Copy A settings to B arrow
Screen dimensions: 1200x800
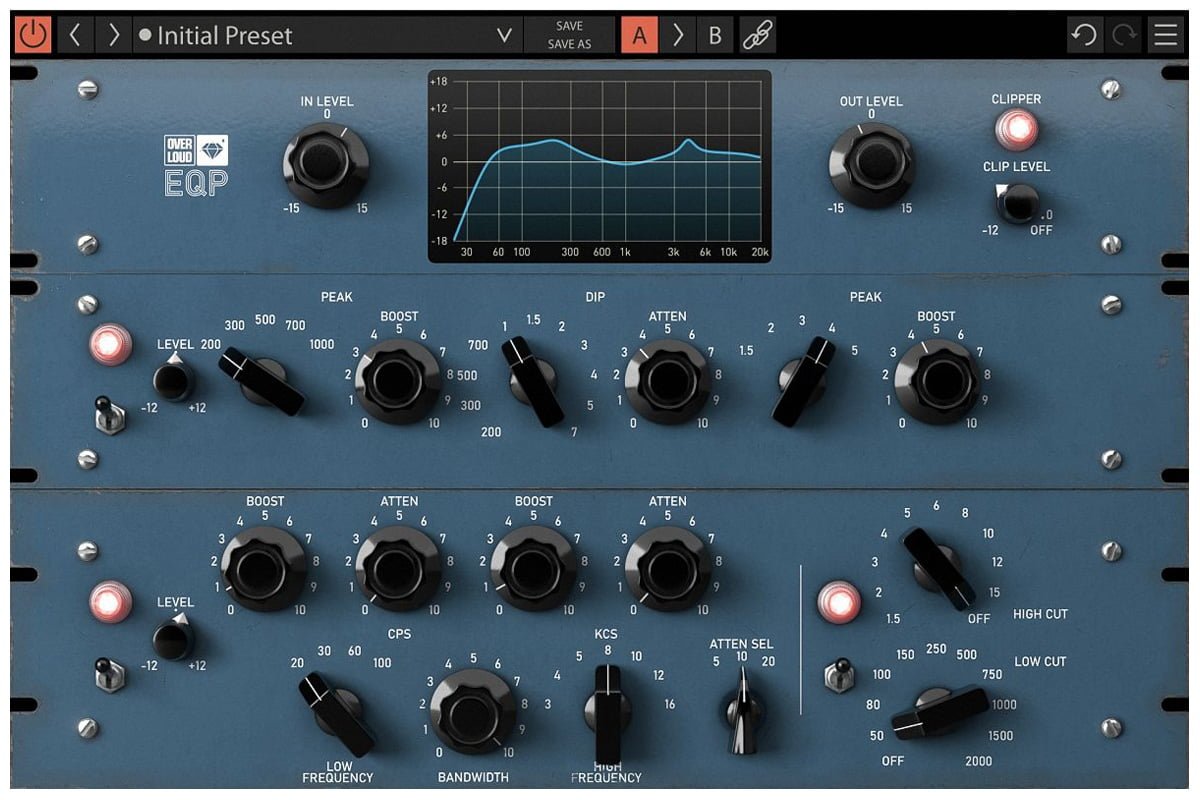pos(678,35)
